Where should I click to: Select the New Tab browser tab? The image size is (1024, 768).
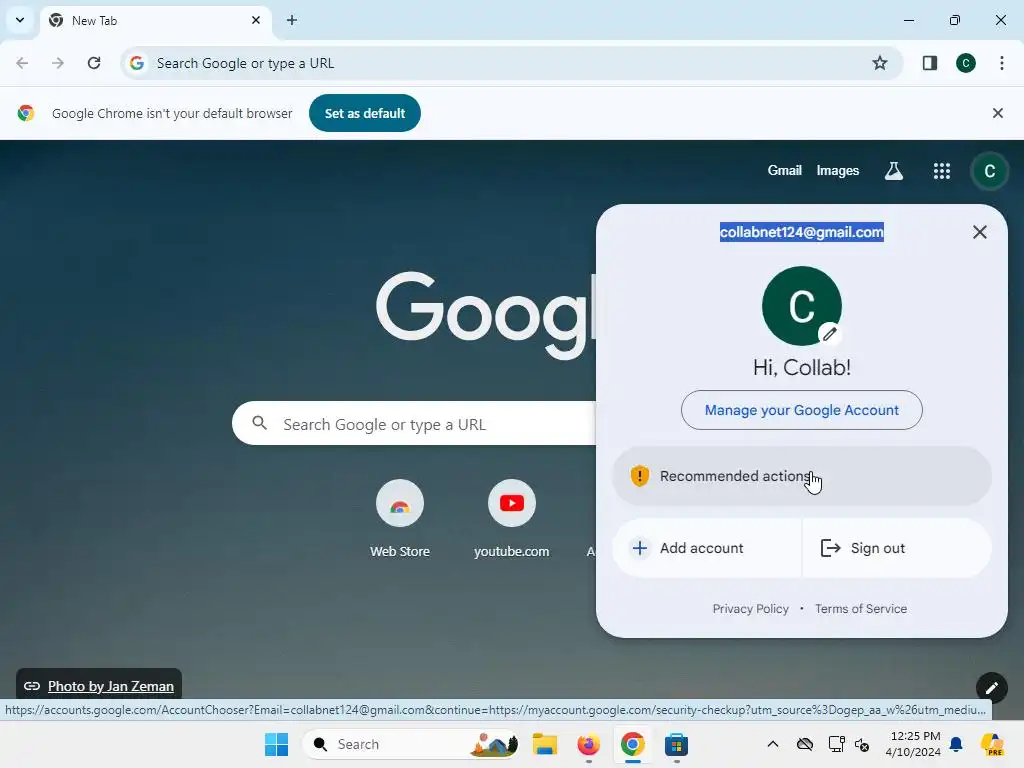tap(155, 21)
